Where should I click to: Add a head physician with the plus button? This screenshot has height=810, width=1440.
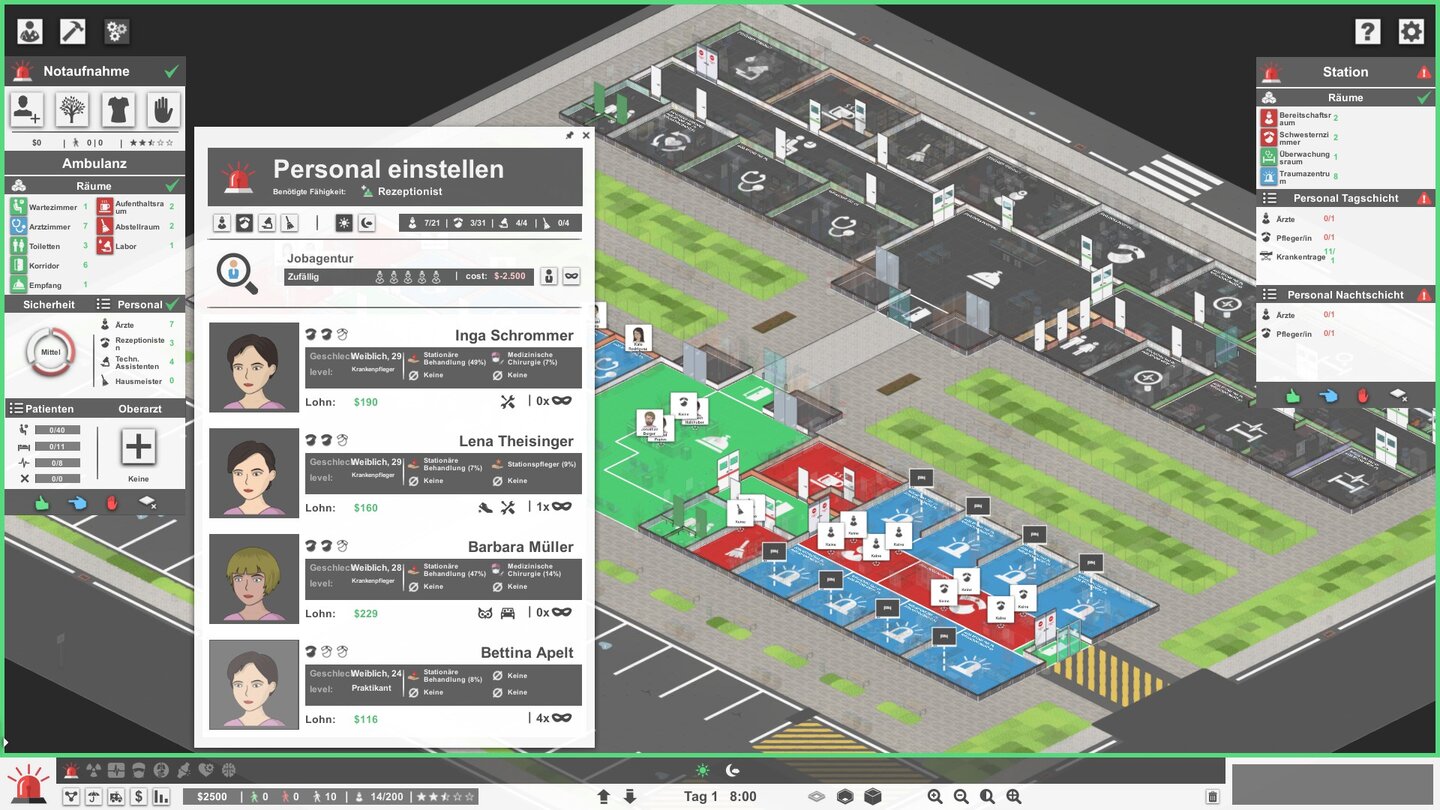(138, 446)
